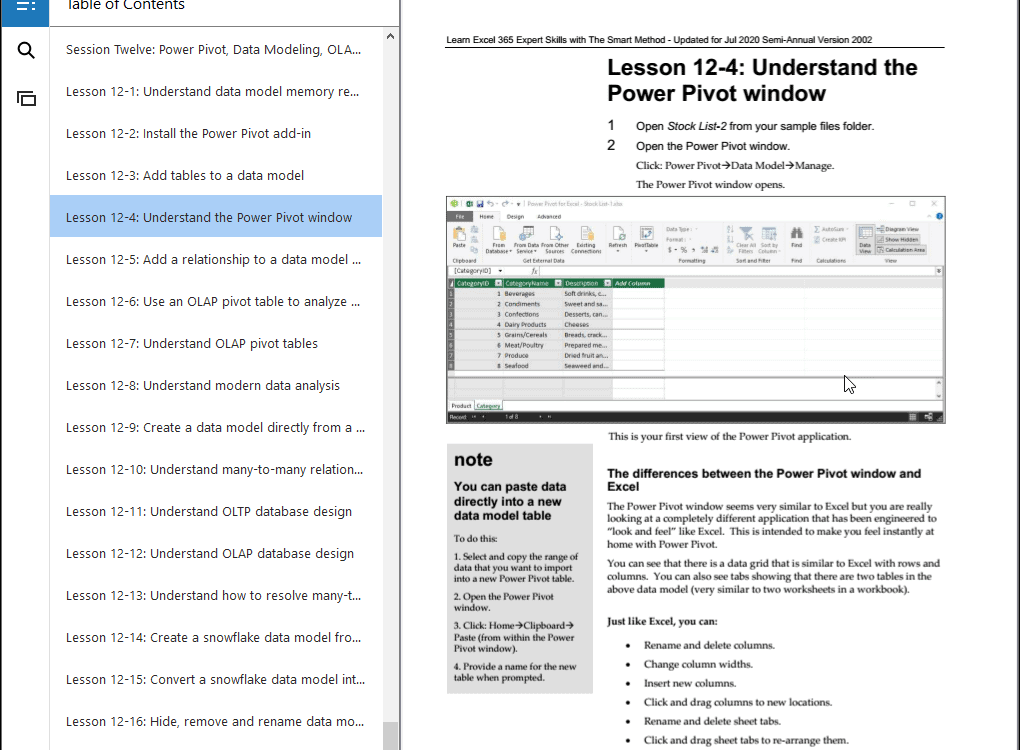The width and height of the screenshot is (1020, 750).
Task: Click the Table of Contents sidebar icon
Action: pos(25,7)
